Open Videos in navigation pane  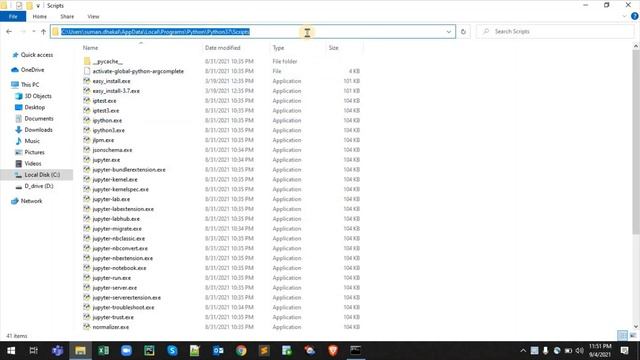point(28,163)
